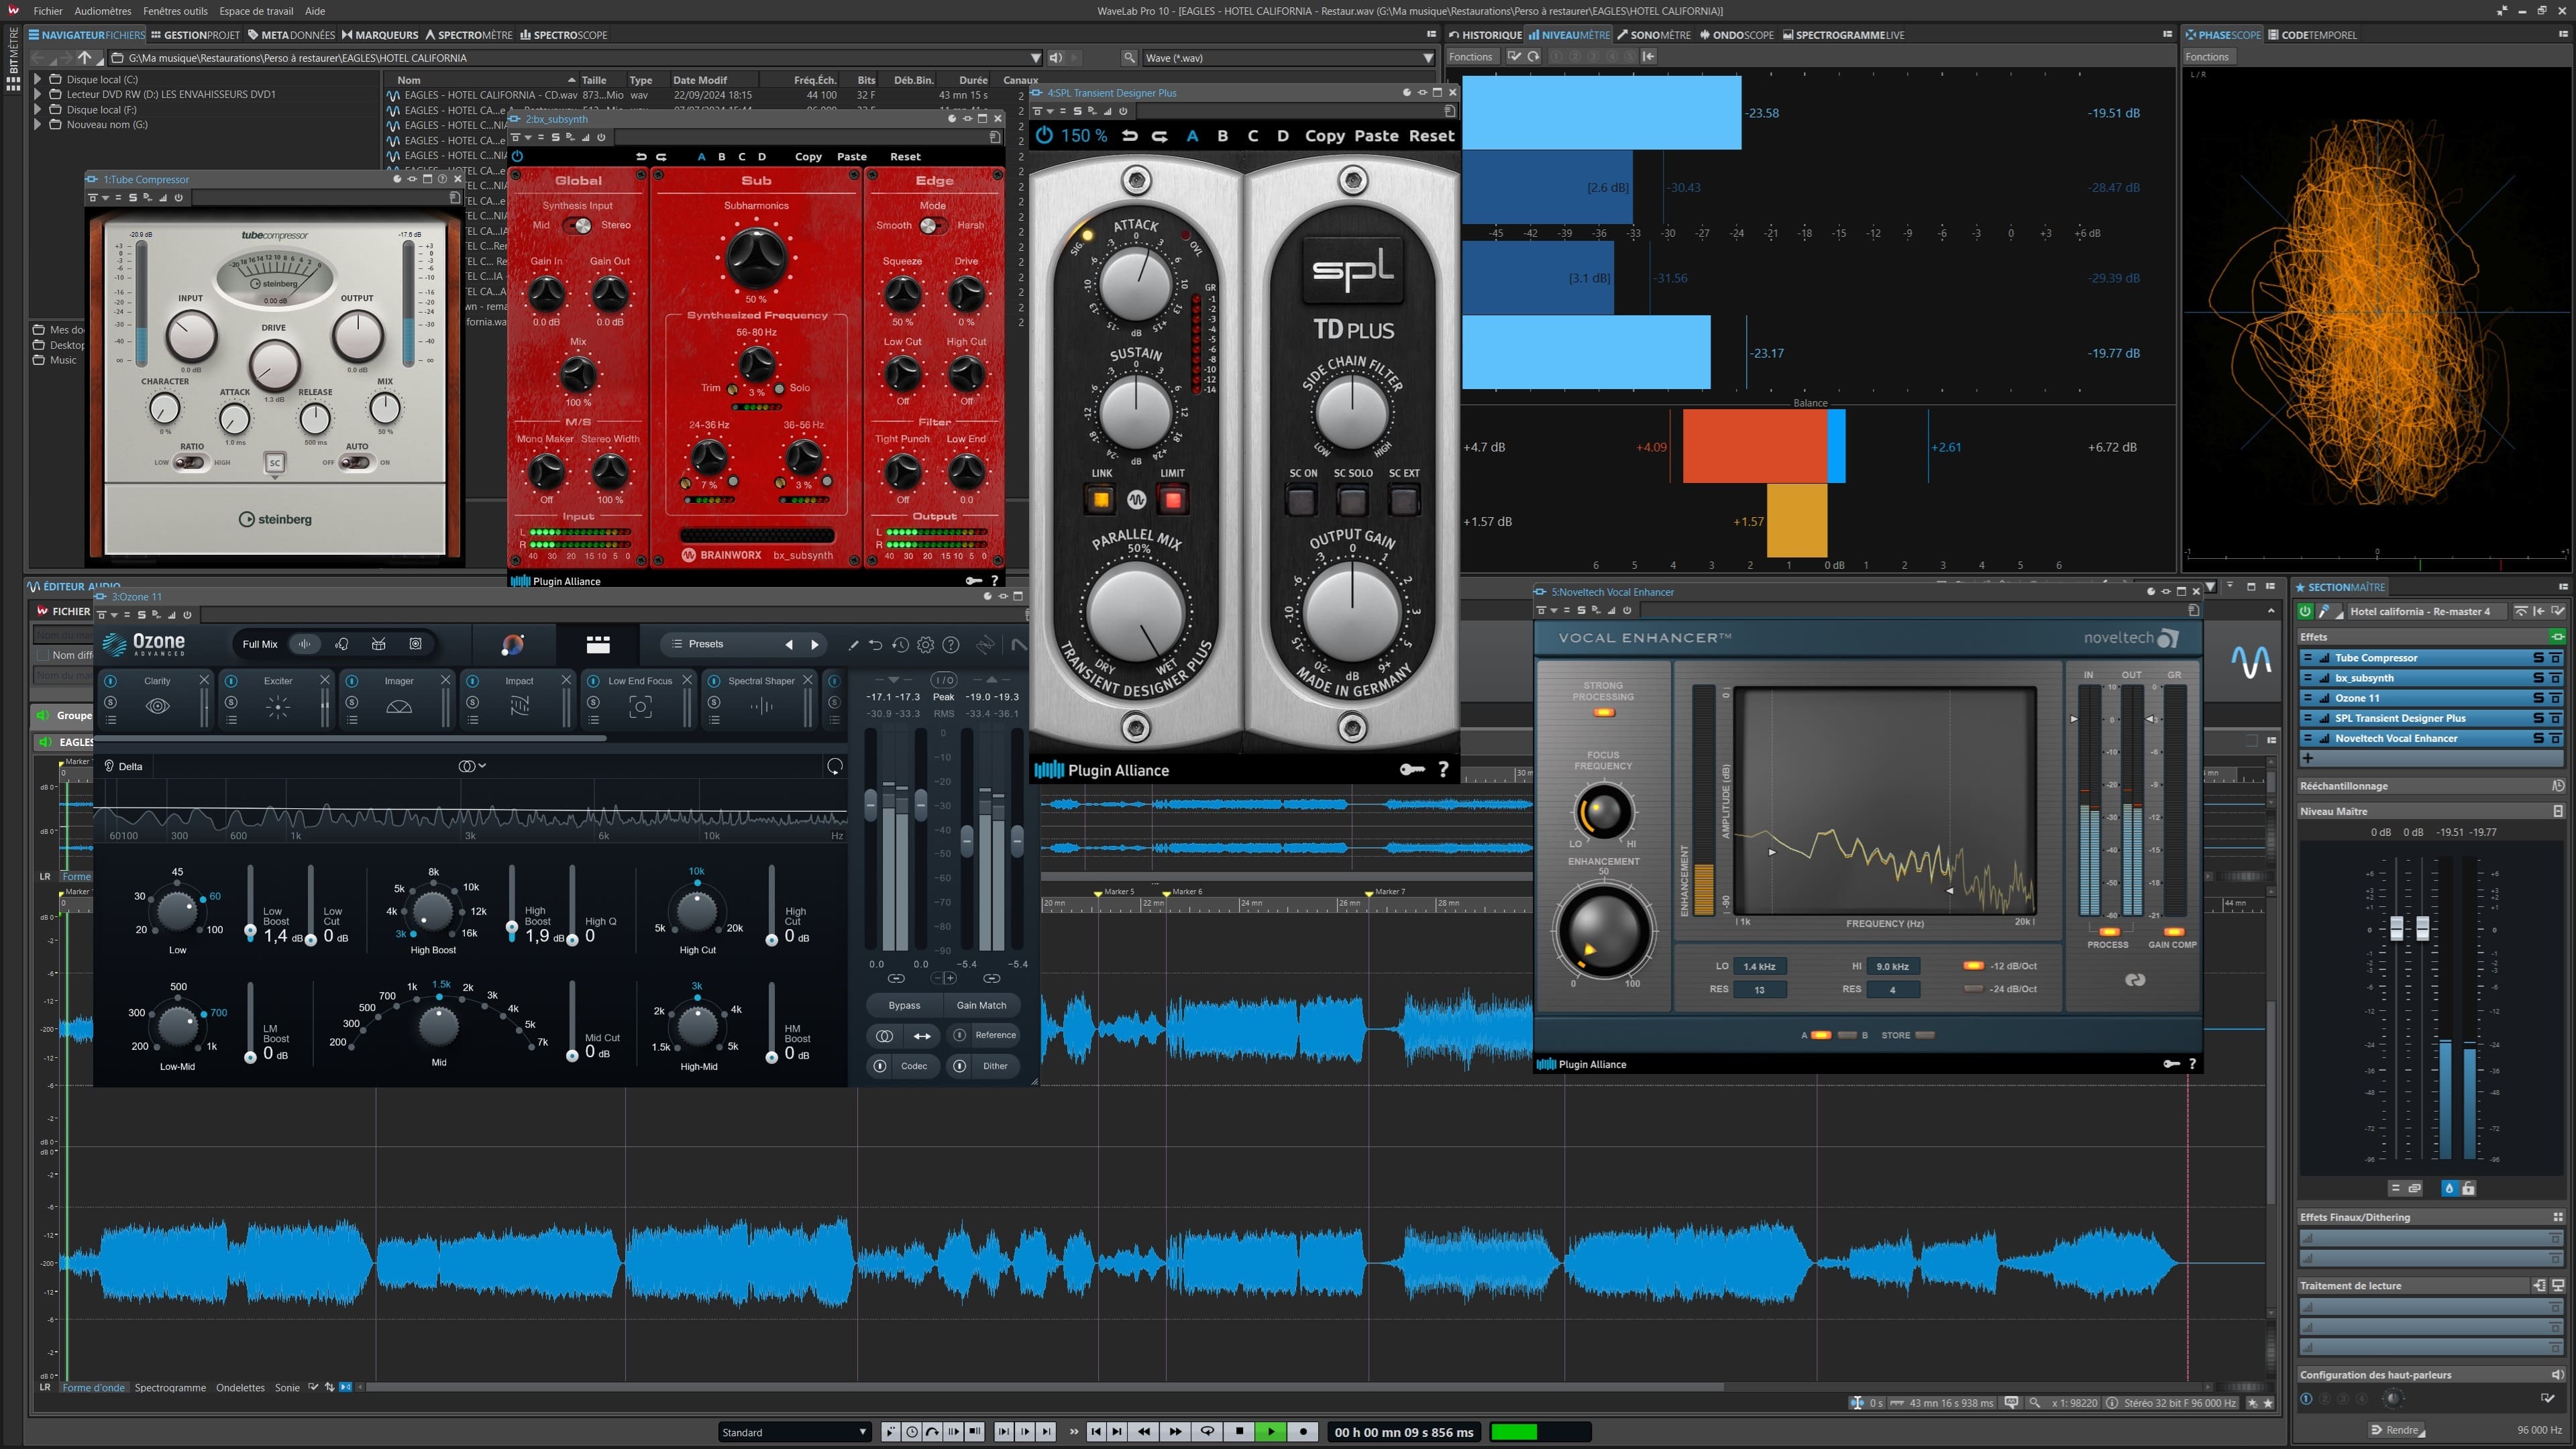Open the Standard transport preset dropdown
The width and height of the screenshot is (2576, 1449).
tap(794, 1432)
